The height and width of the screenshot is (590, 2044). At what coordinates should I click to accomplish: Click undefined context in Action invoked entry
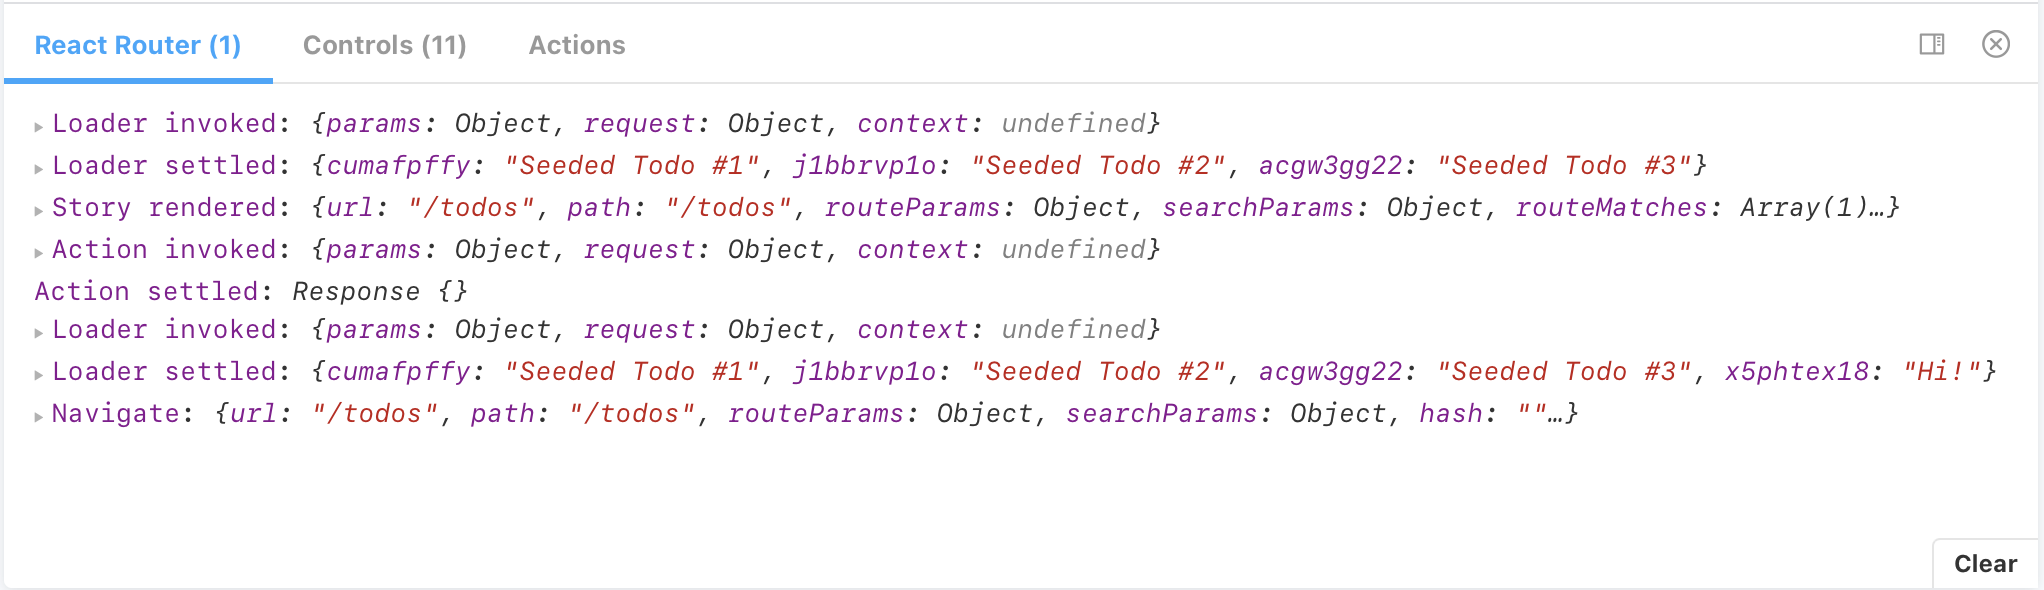click(1073, 249)
